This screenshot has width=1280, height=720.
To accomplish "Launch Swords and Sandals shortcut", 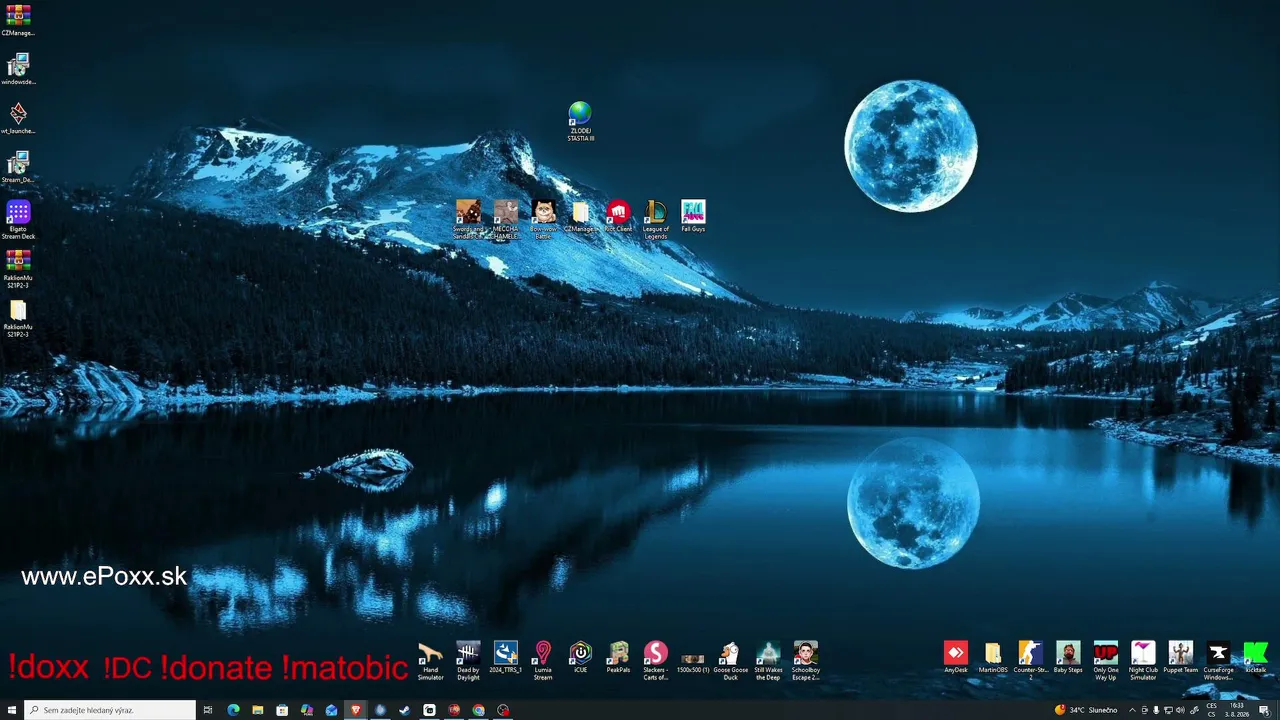I will pos(468,219).
